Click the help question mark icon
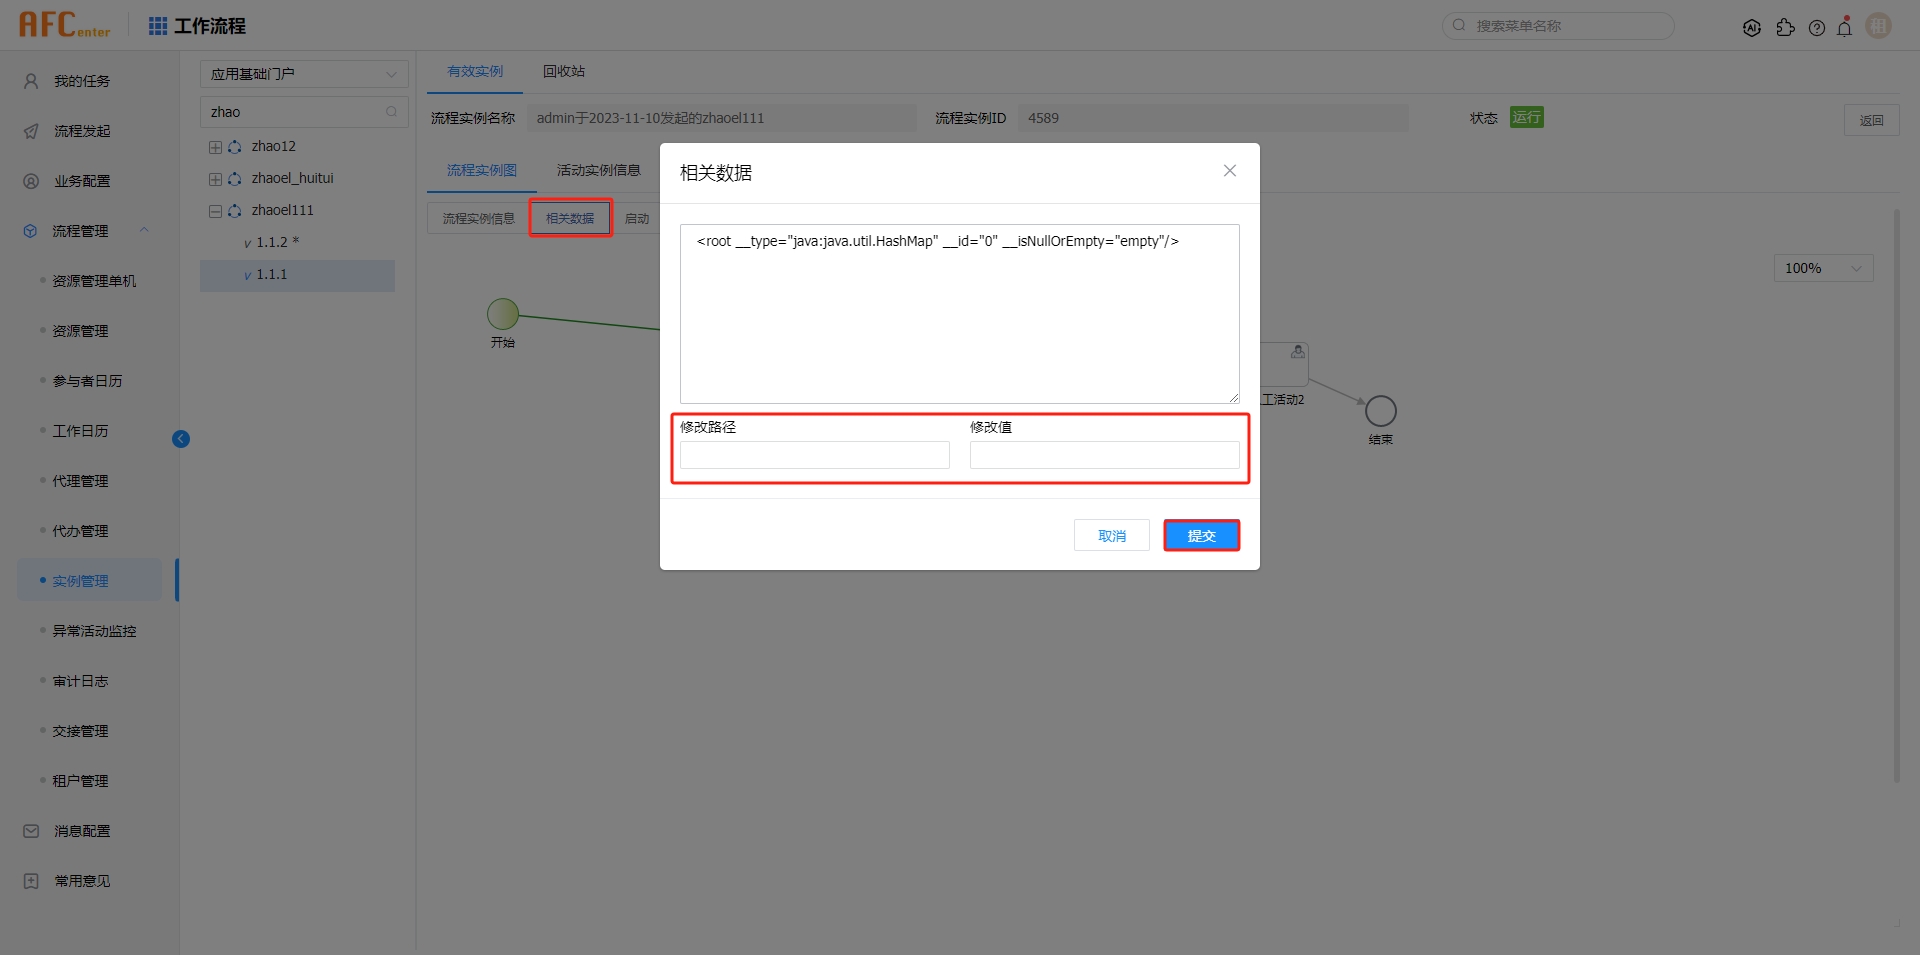This screenshot has height=955, width=1920. click(x=1817, y=28)
